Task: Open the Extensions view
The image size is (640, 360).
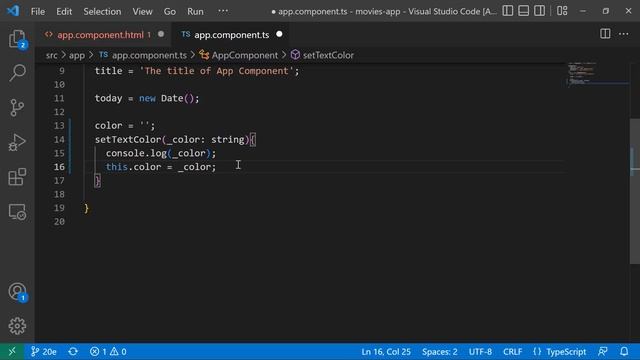Action: click(17, 177)
